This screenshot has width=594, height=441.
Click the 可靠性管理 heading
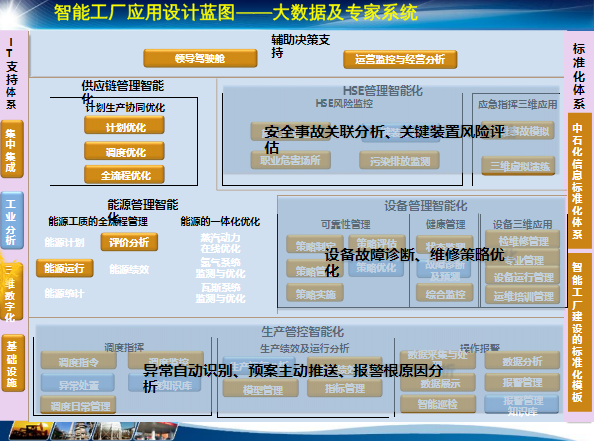tap(346, 225)
